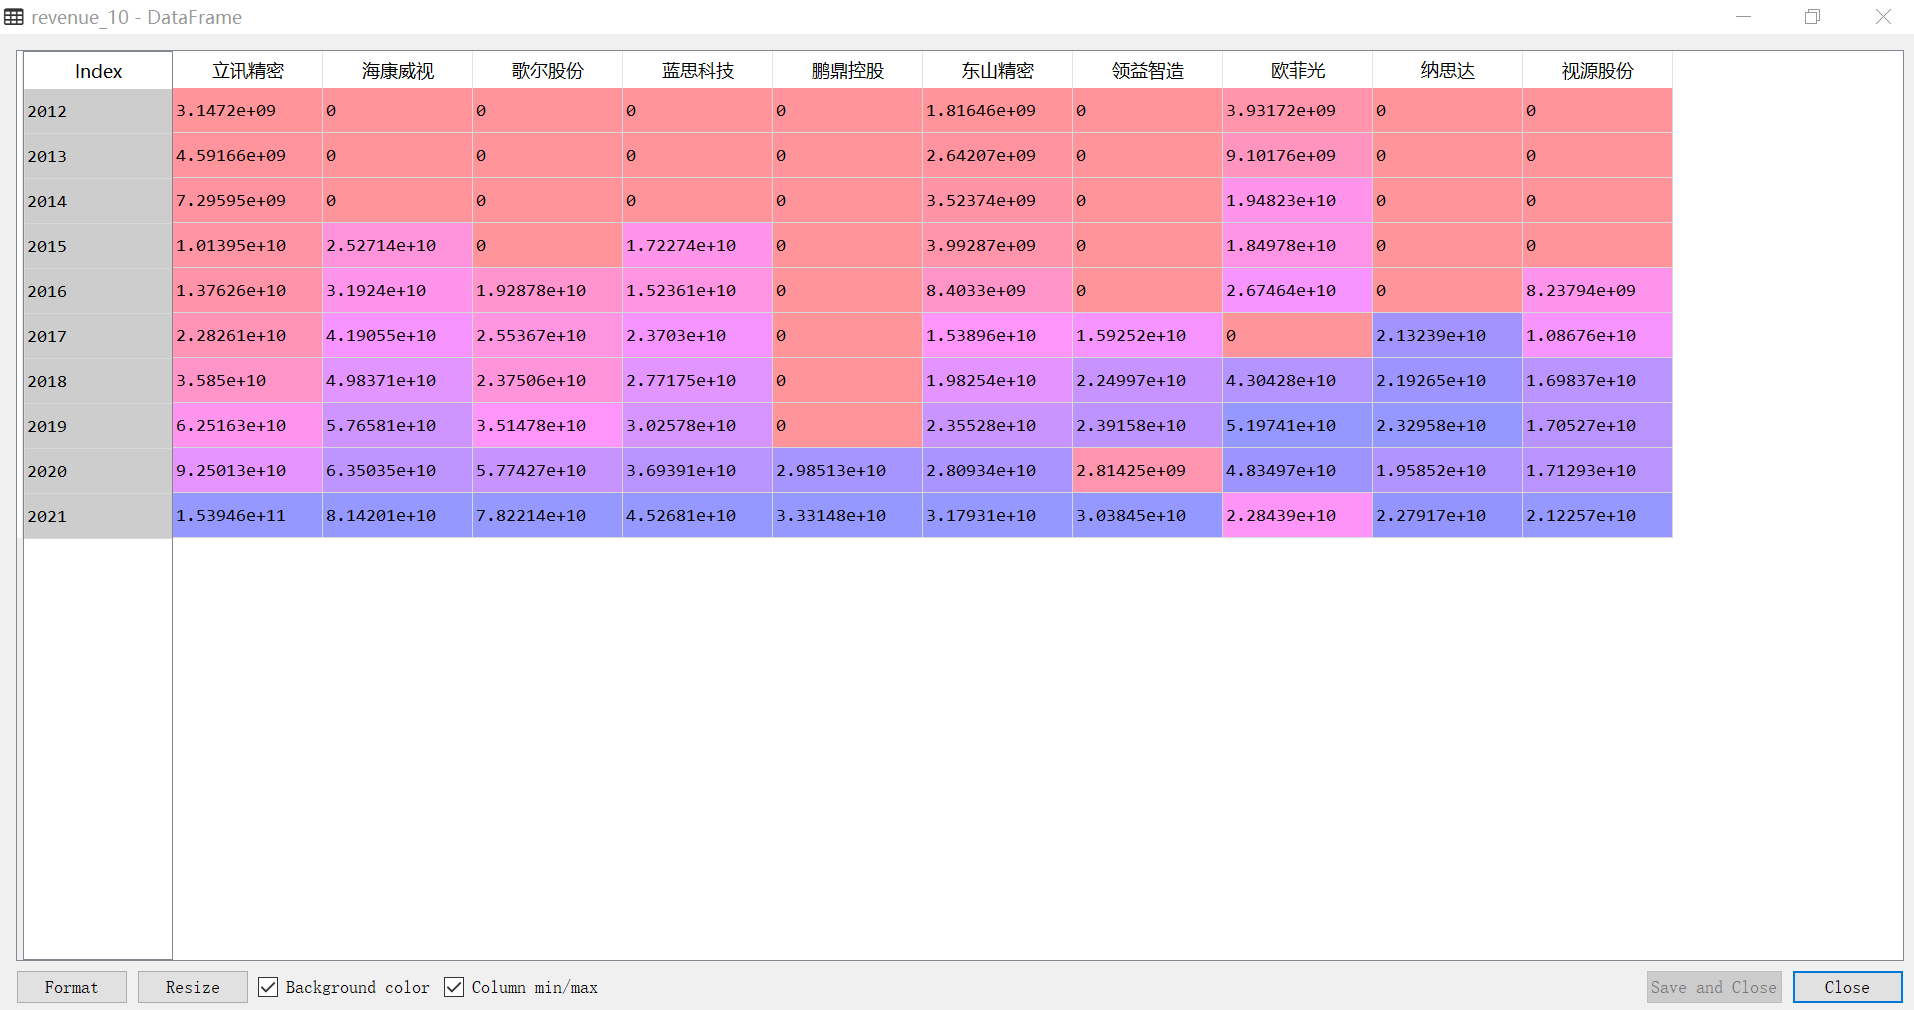Select cell 9.25013e+10
Image resolution: width=1914 pixels, height=1010 pixels.
click(x=248, y=471)
